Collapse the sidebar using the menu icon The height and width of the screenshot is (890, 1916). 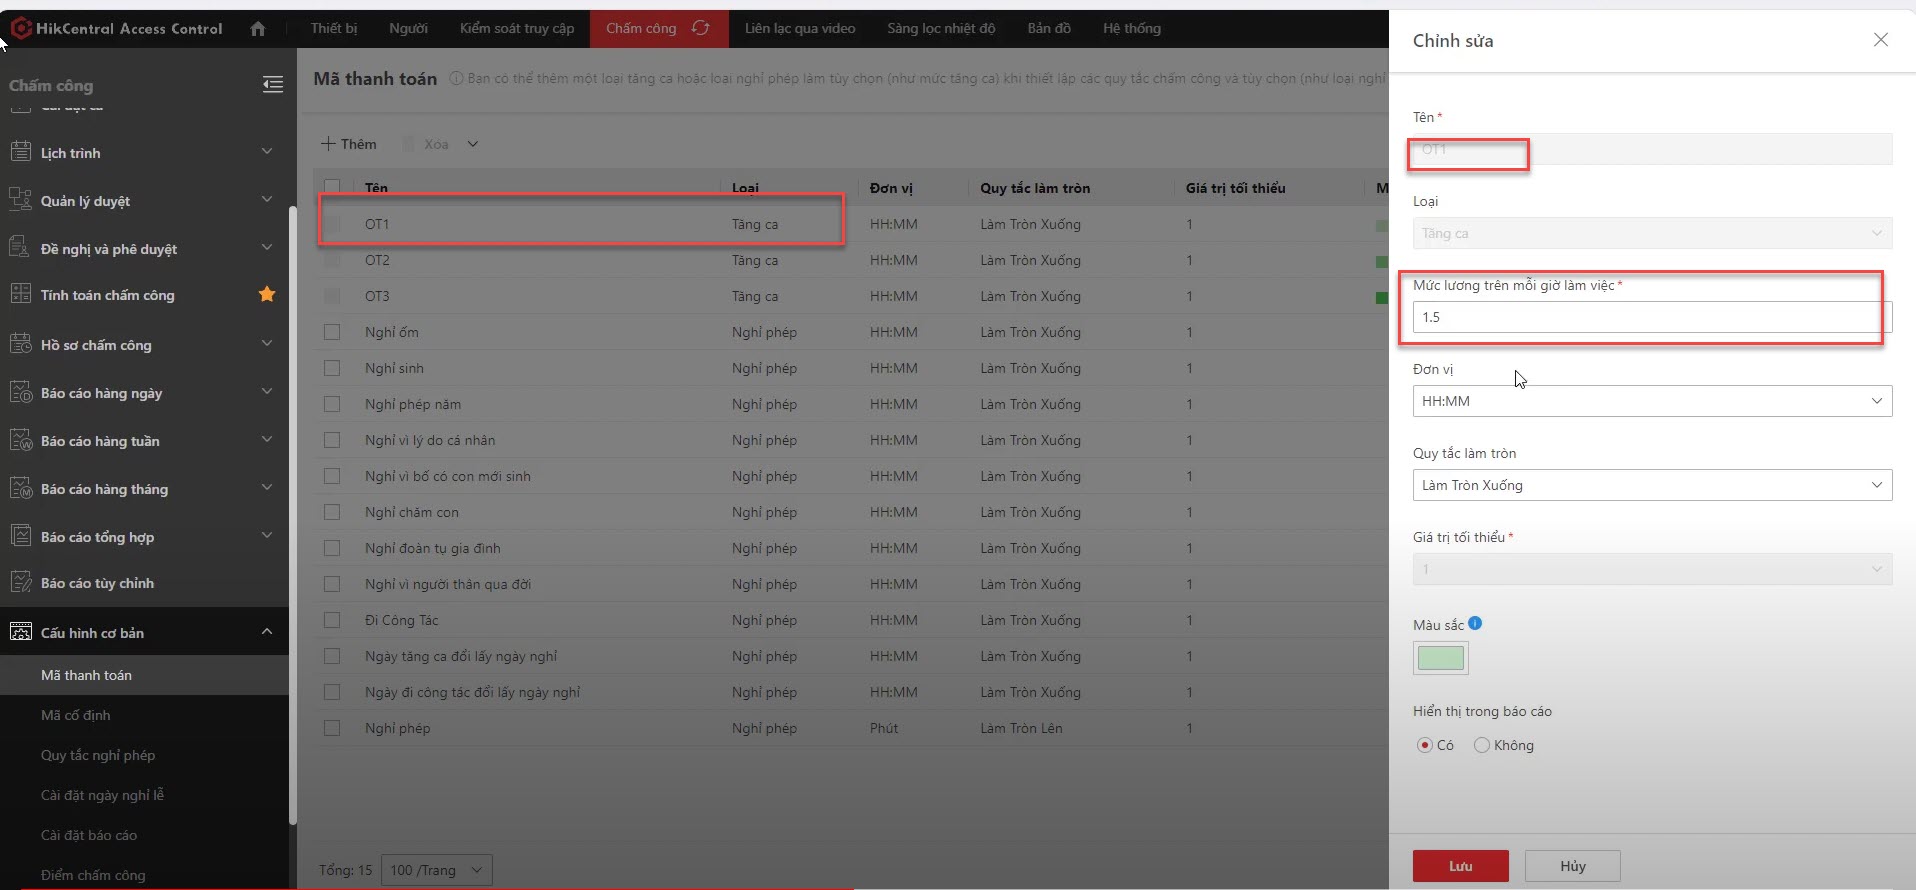click(x=272, y=85)
